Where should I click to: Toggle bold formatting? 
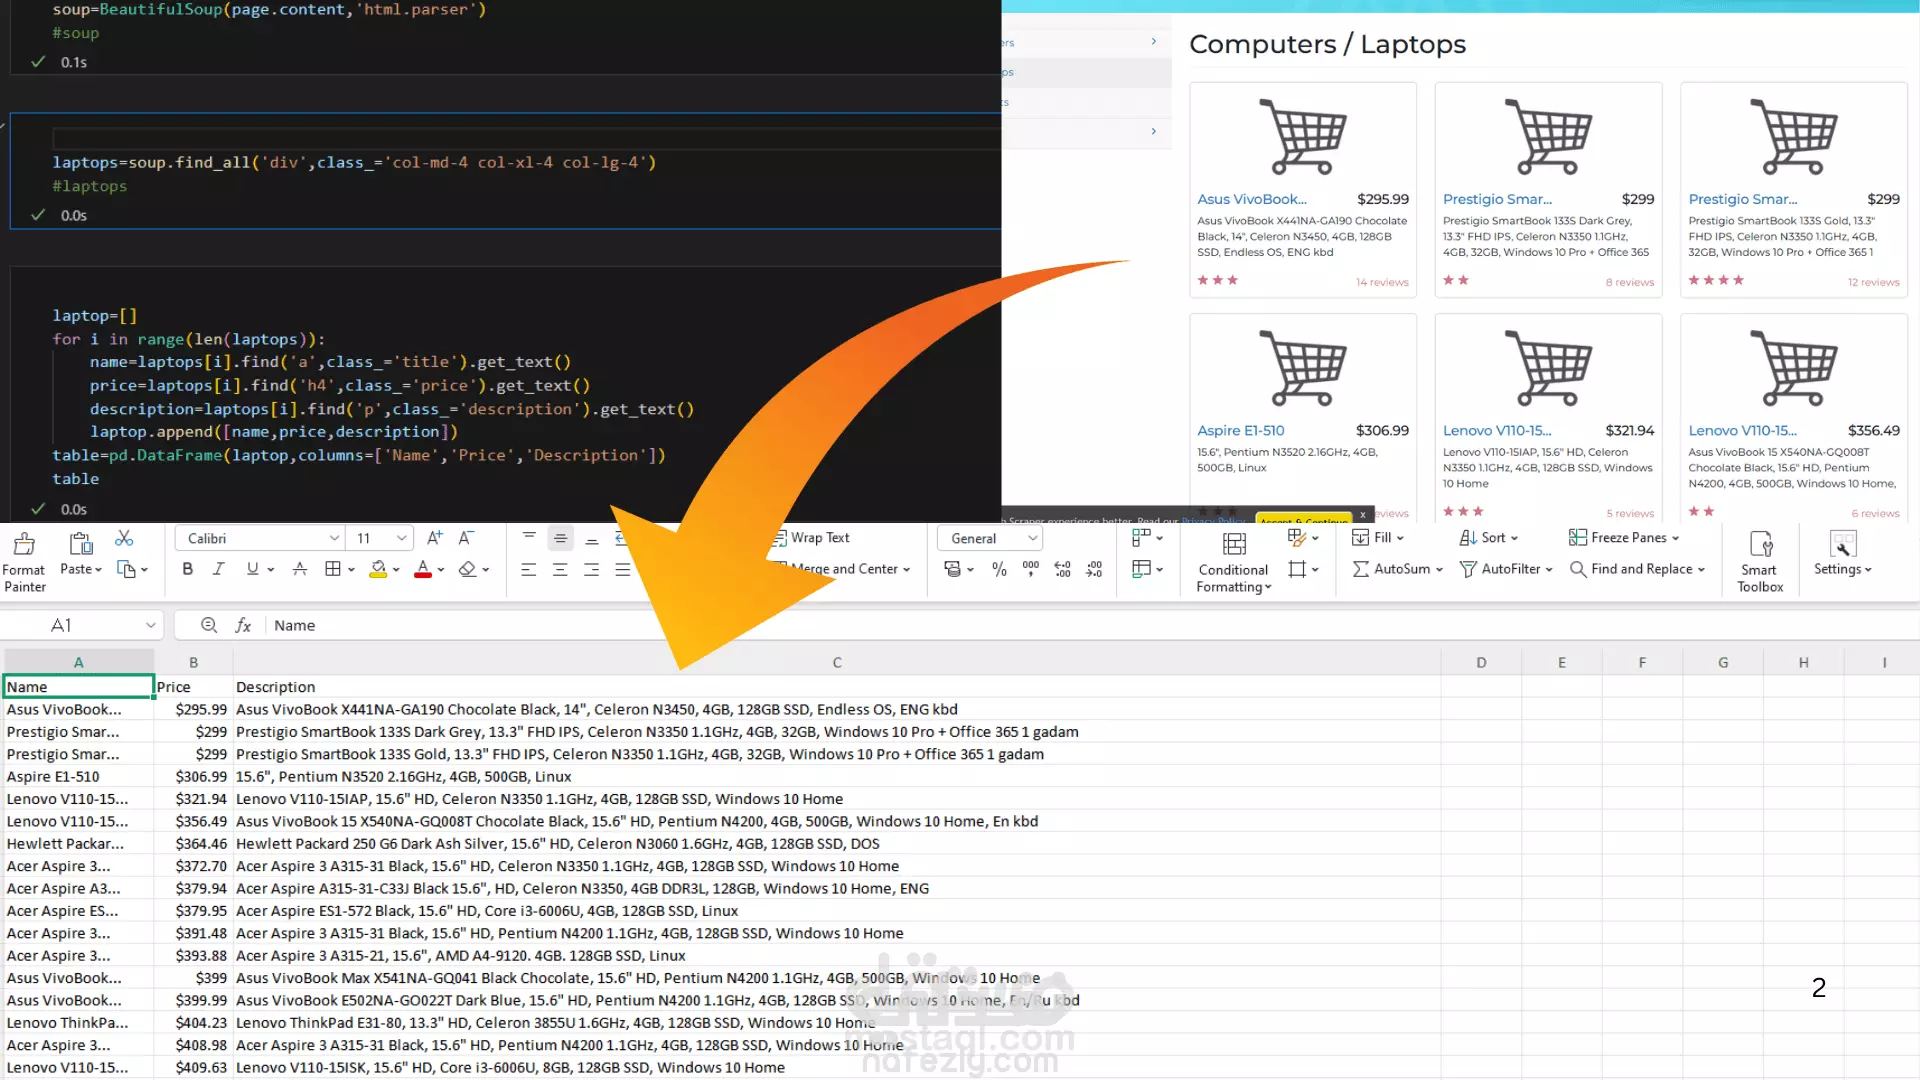pyautogui.click(x=187, y=569)
